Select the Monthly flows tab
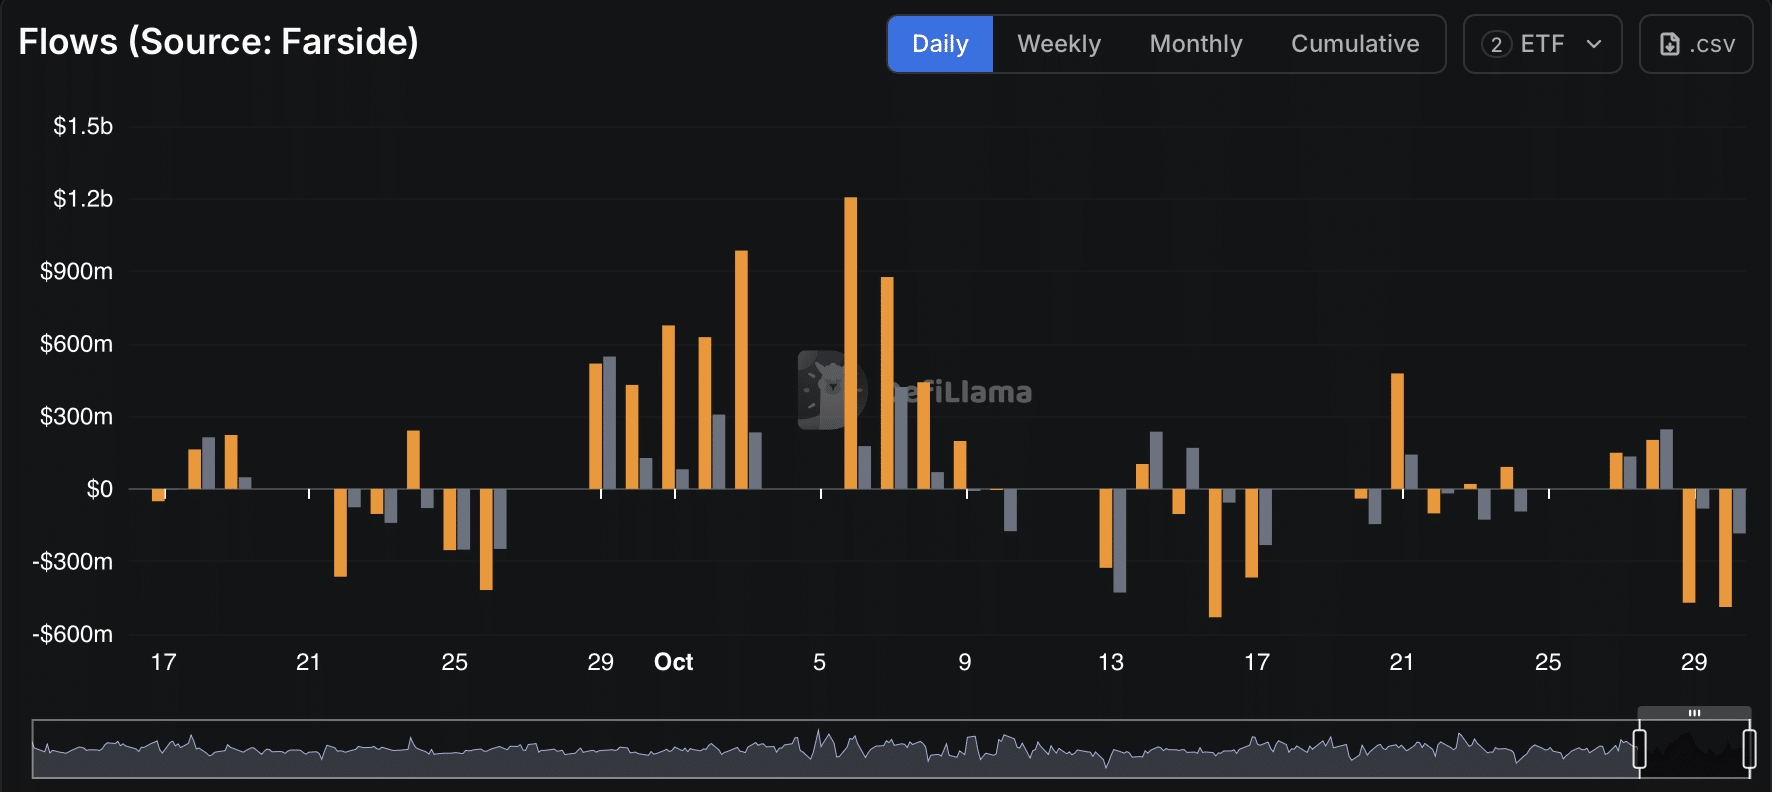 click(1195, 44)
